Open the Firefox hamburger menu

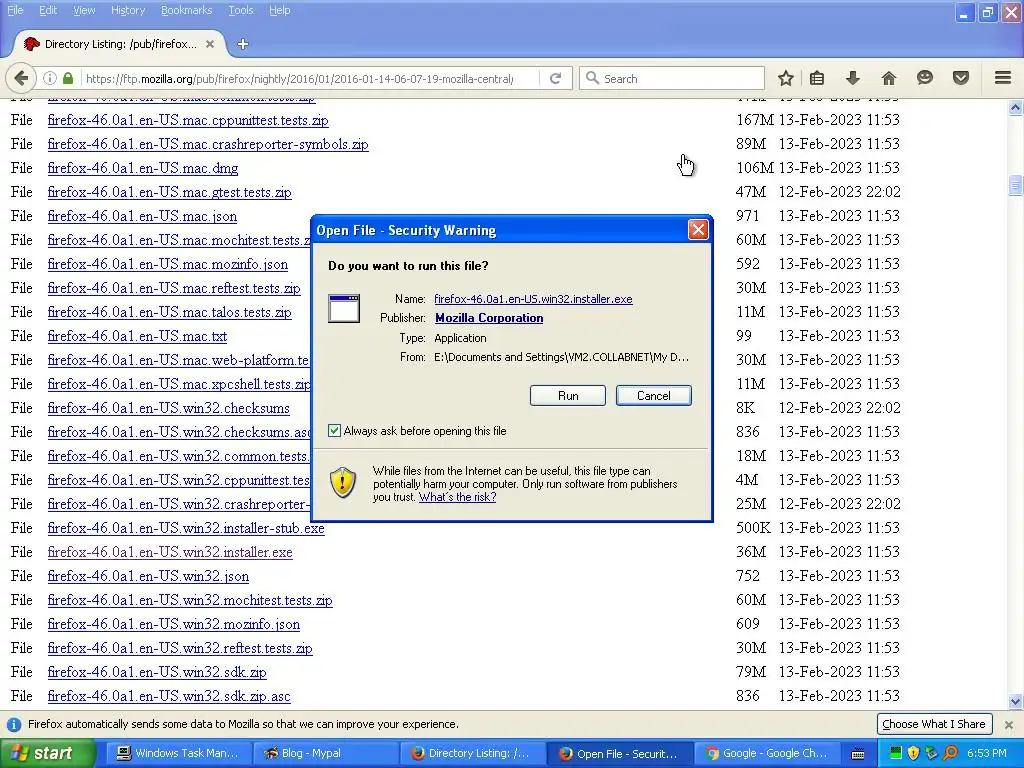pyautogui.click(x=1003, y=78)
